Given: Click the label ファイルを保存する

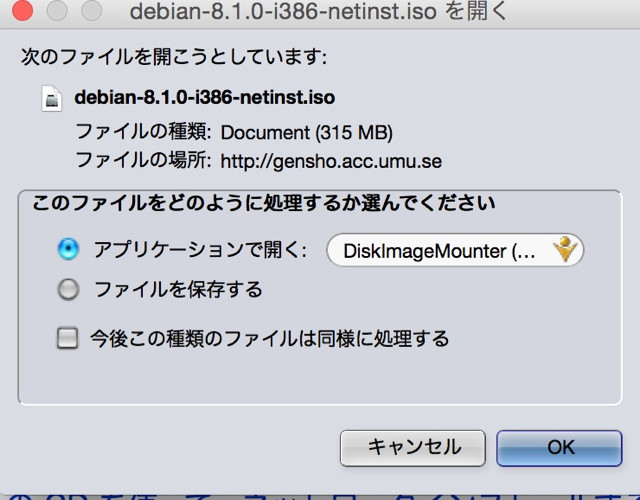Looking at the screenshot, I should pyautogui.click(x=178, y=289).
